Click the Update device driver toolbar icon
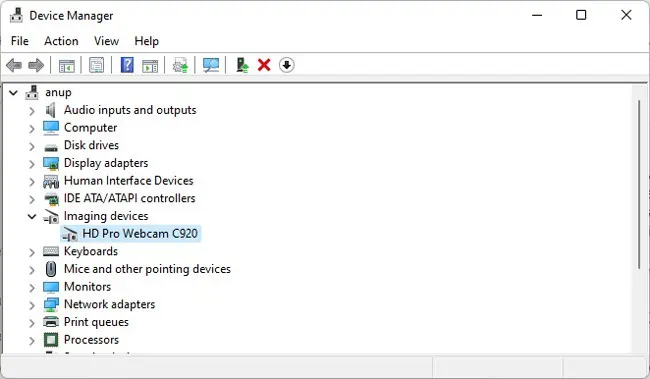The width and height of the screenshot is (650, 379). point(180,66)
